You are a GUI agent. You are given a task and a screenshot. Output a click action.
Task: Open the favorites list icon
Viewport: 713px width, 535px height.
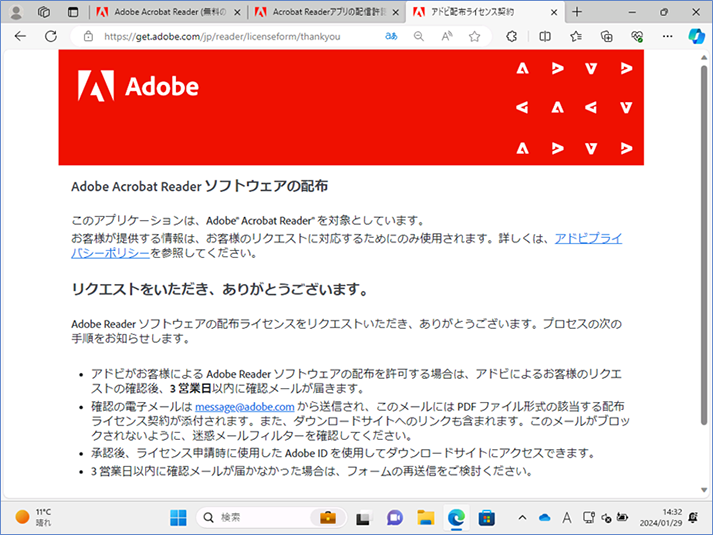(x=576, y=36)
